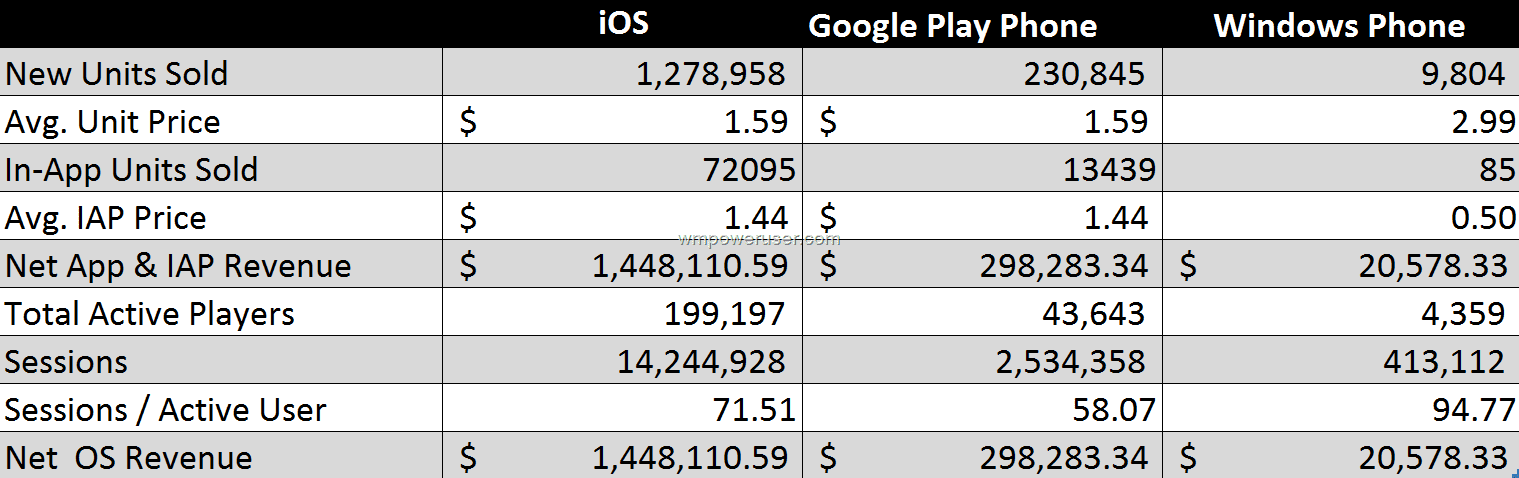The image size is (1519, 478).
Task: Click iOS total active players 199,197
Action: [622, 313]
